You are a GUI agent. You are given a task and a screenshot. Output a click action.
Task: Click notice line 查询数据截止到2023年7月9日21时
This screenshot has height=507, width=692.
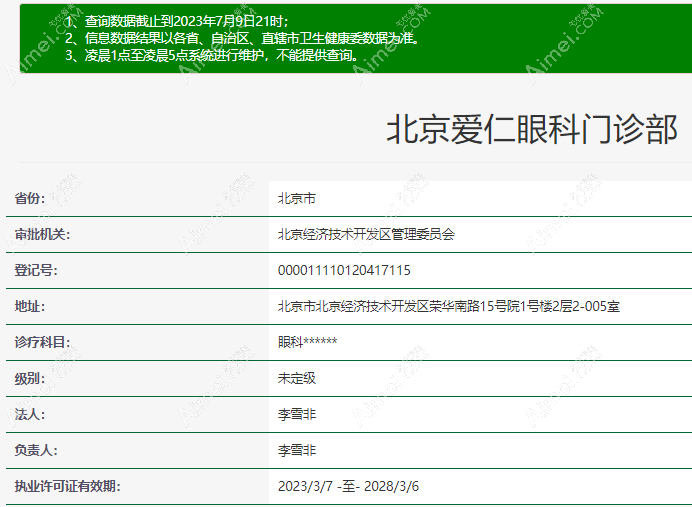177,21
